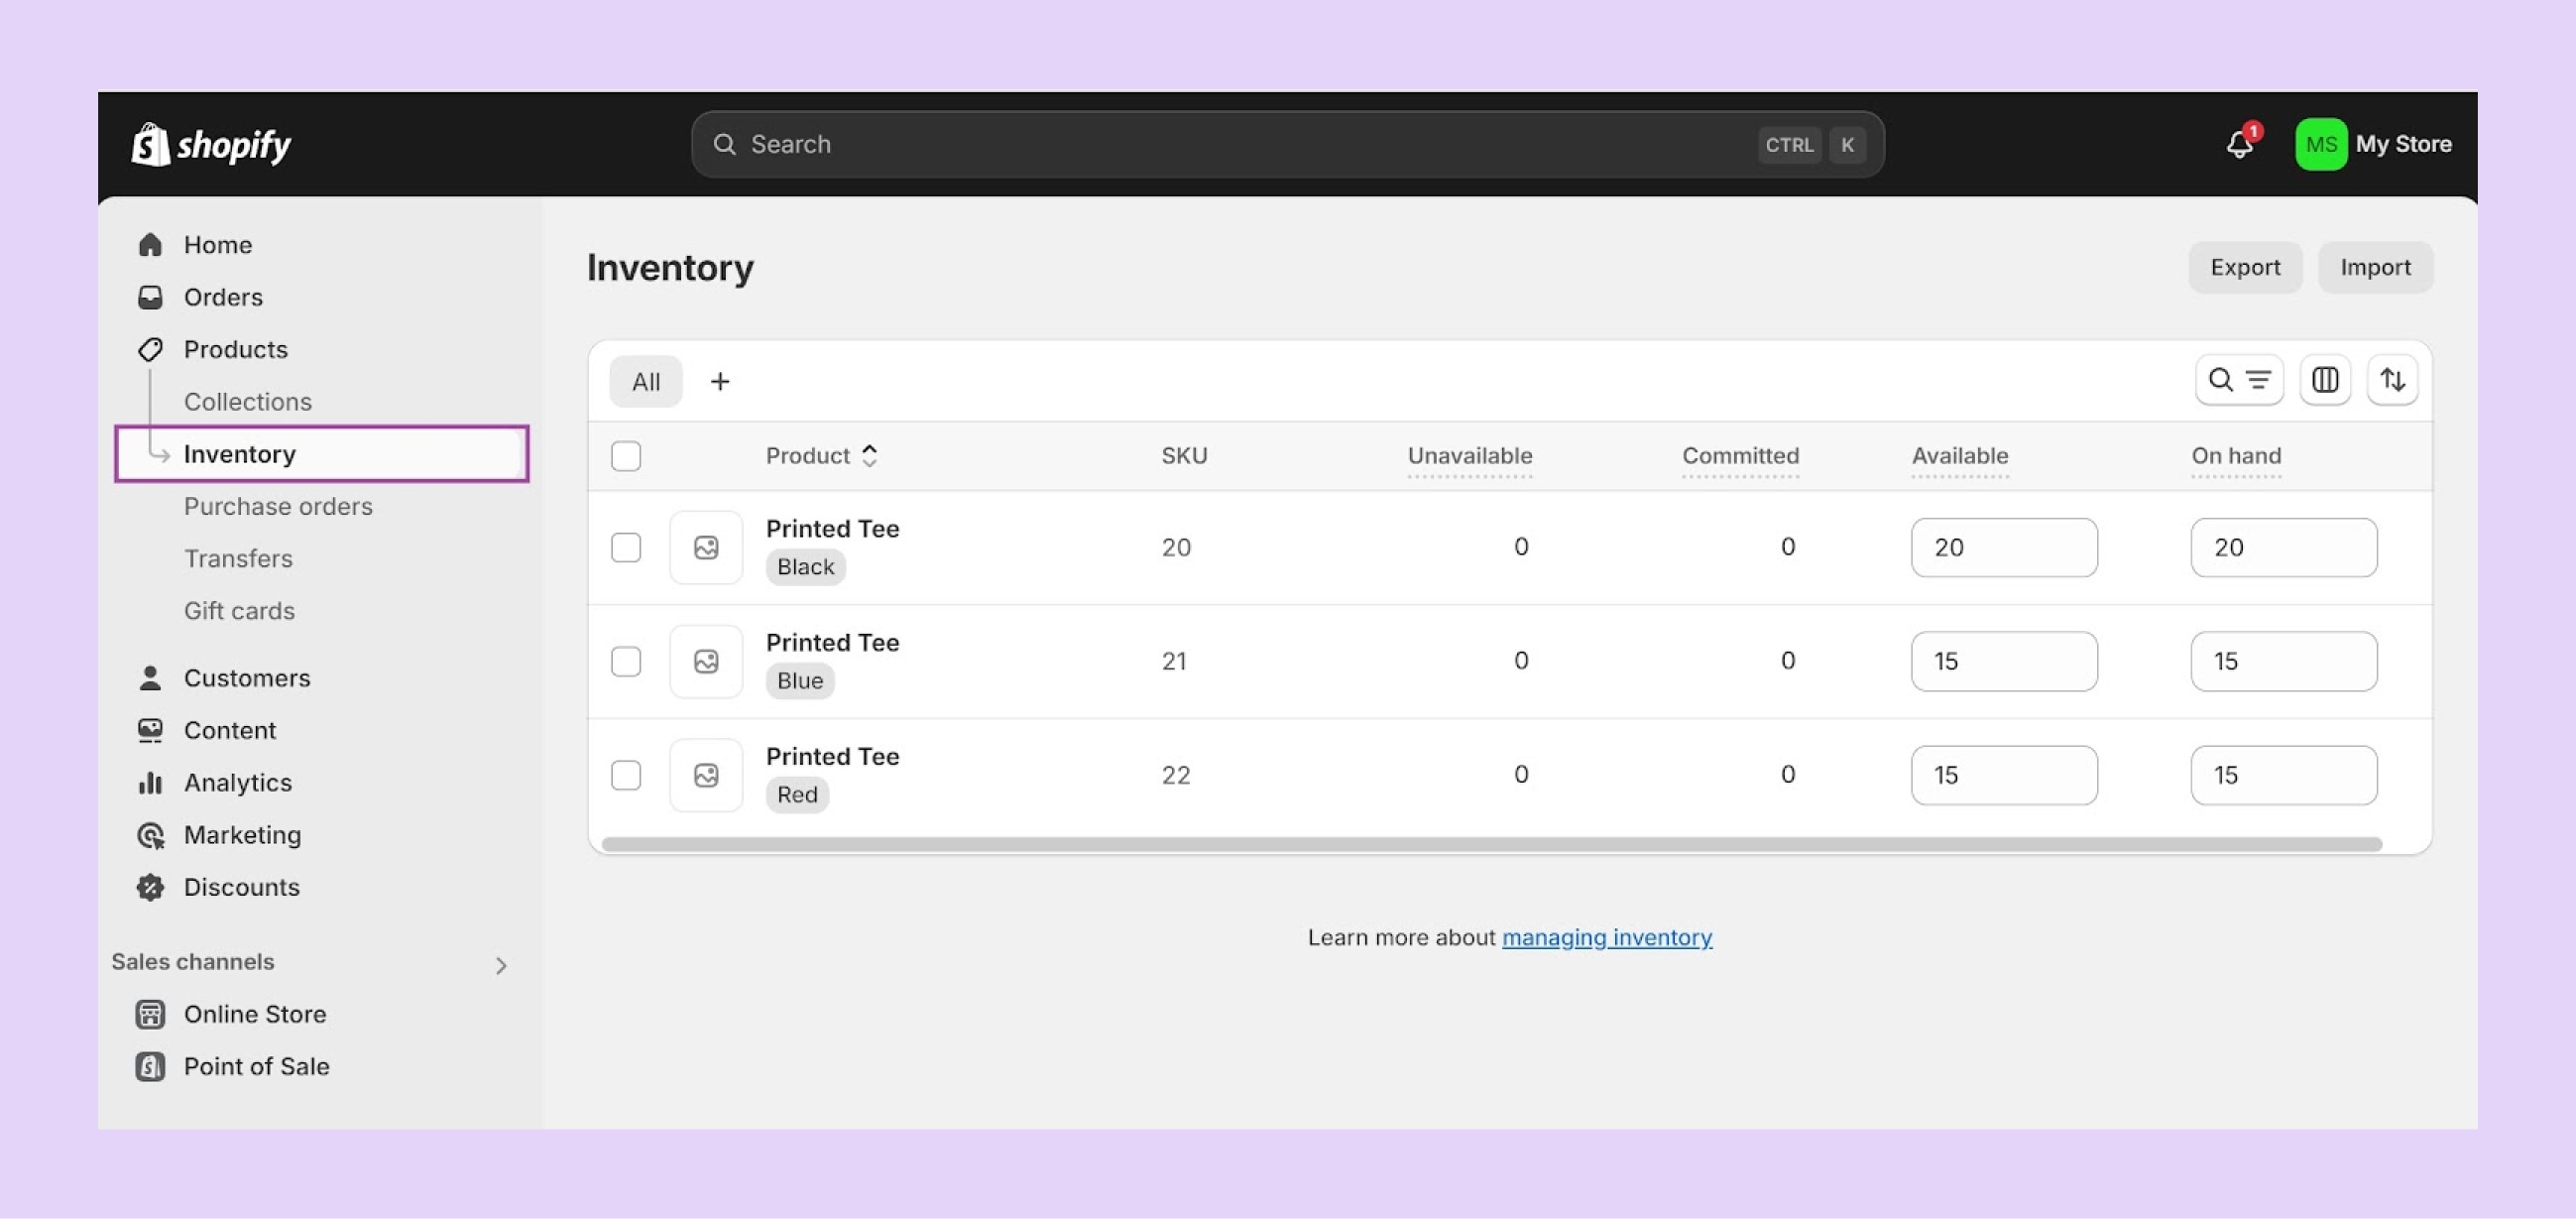The height and width of the screenshot is (1219, 2576).
Task: Select the All view tab
Action: (x=646, y=381)
